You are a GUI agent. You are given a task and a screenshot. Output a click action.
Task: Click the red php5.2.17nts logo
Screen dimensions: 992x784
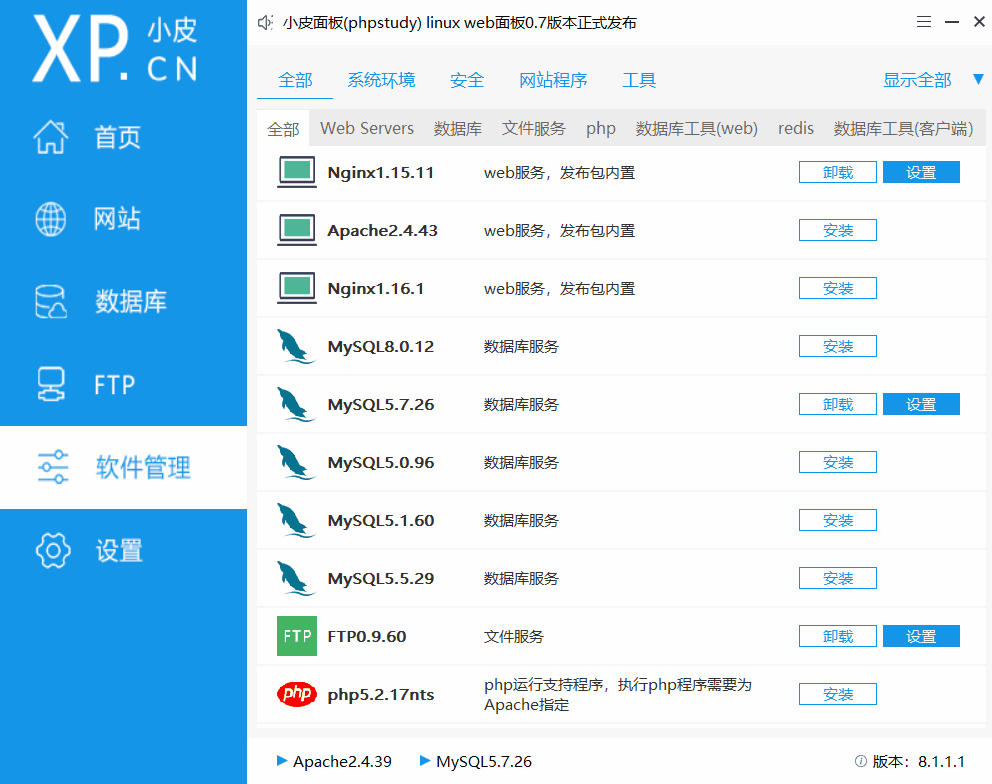tap(297, 694)
